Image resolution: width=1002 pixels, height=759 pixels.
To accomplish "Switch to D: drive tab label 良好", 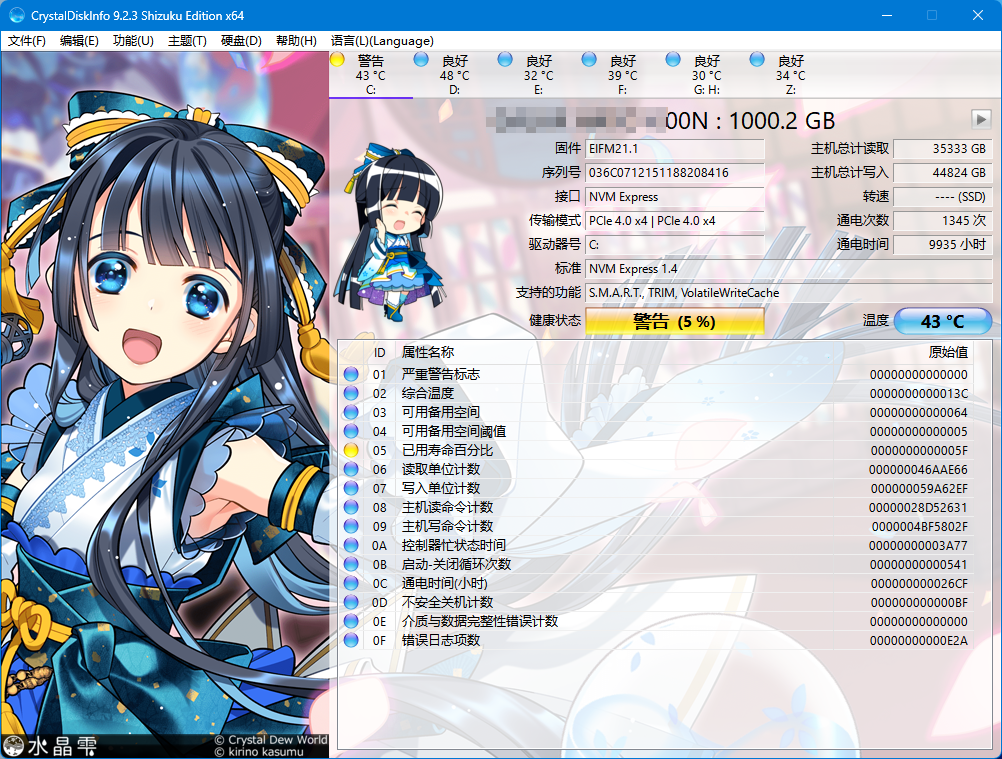I will 455,61.
